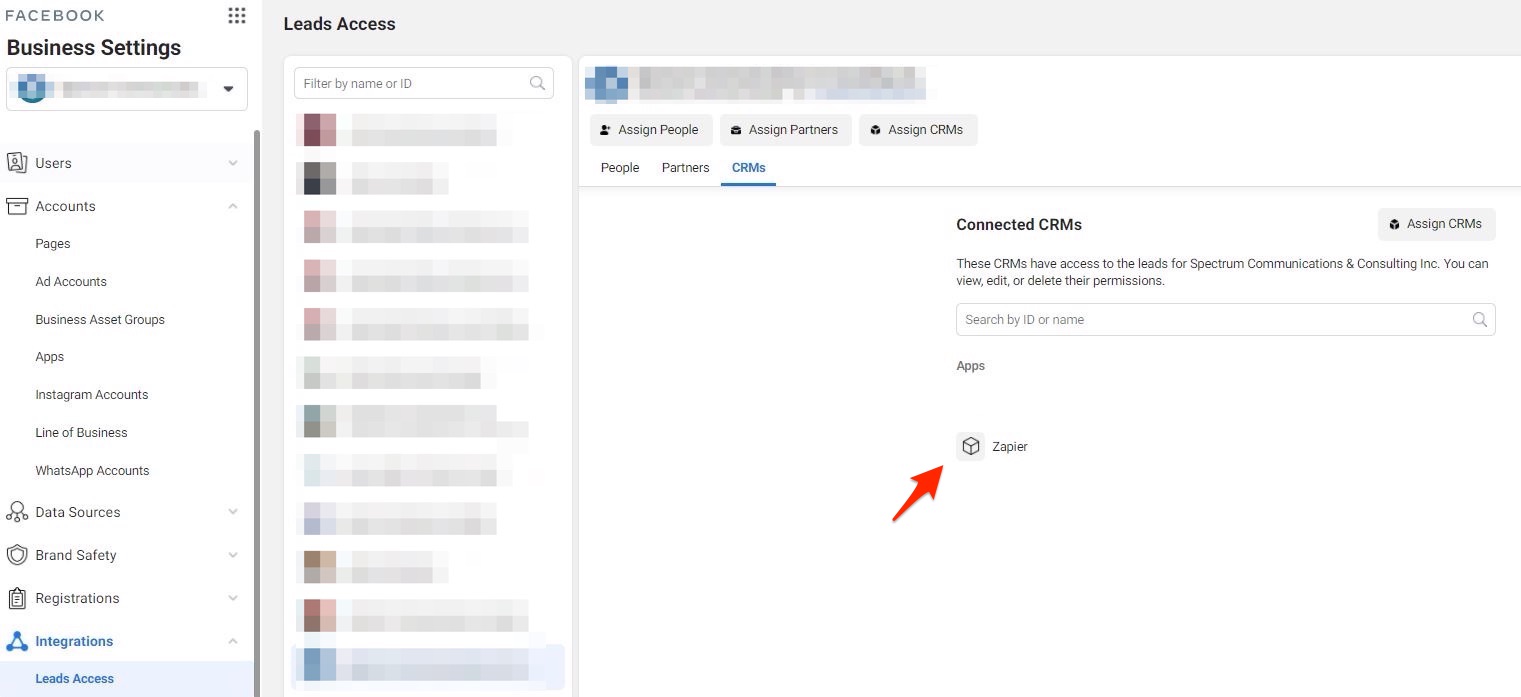Click the Data Sources icon
Image resolution: width=1521 pixels, height=697 pixels.
pyautogui.click(x=17, y=512)
